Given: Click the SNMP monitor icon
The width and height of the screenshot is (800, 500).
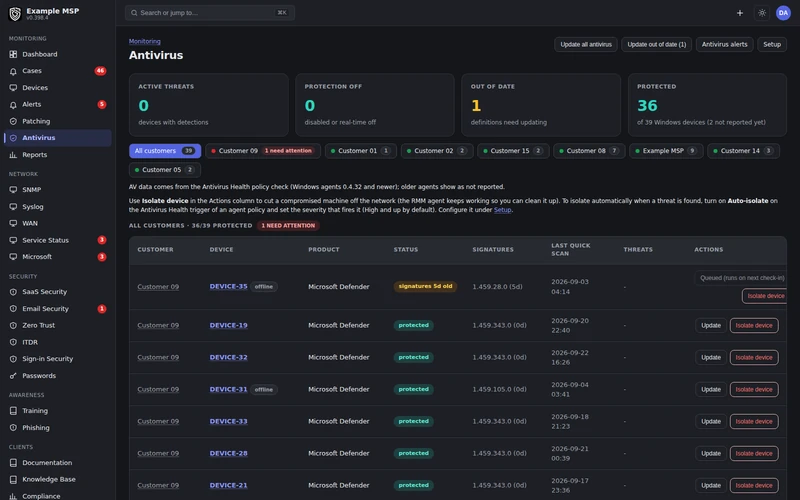Looking at the screenshot, I should pyautogui.click(x=13, y=190).
